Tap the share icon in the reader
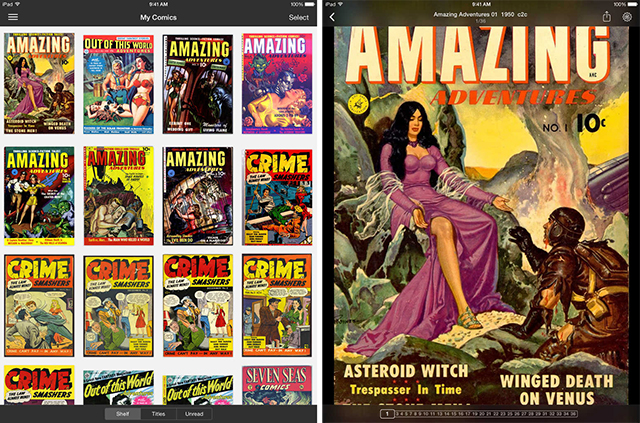The width and height of the screenshot is (640, 423). [x=607, y=16]
